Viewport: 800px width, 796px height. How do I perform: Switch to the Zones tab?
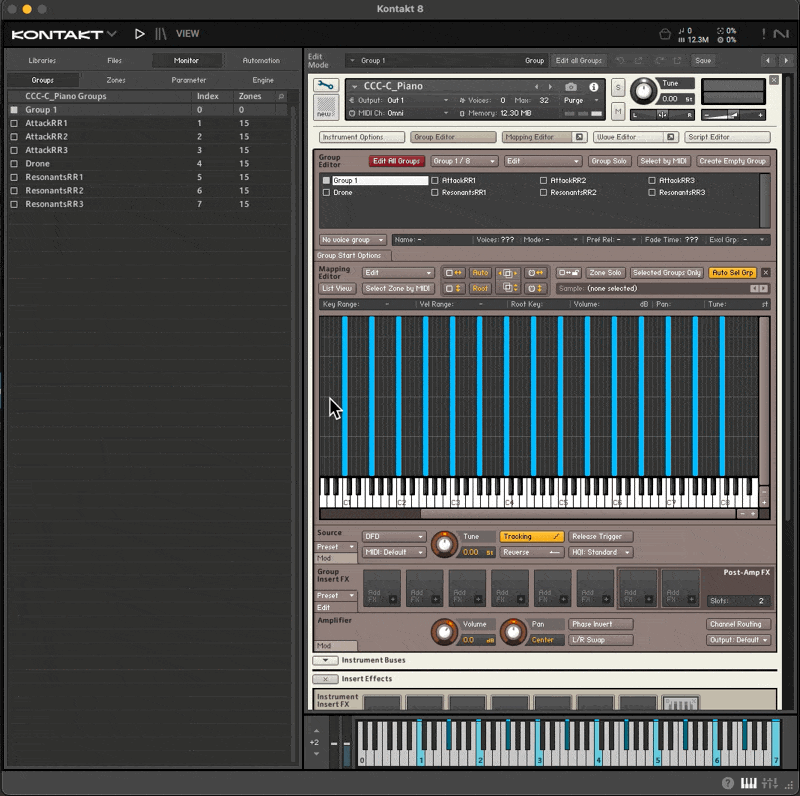(116, 80)
